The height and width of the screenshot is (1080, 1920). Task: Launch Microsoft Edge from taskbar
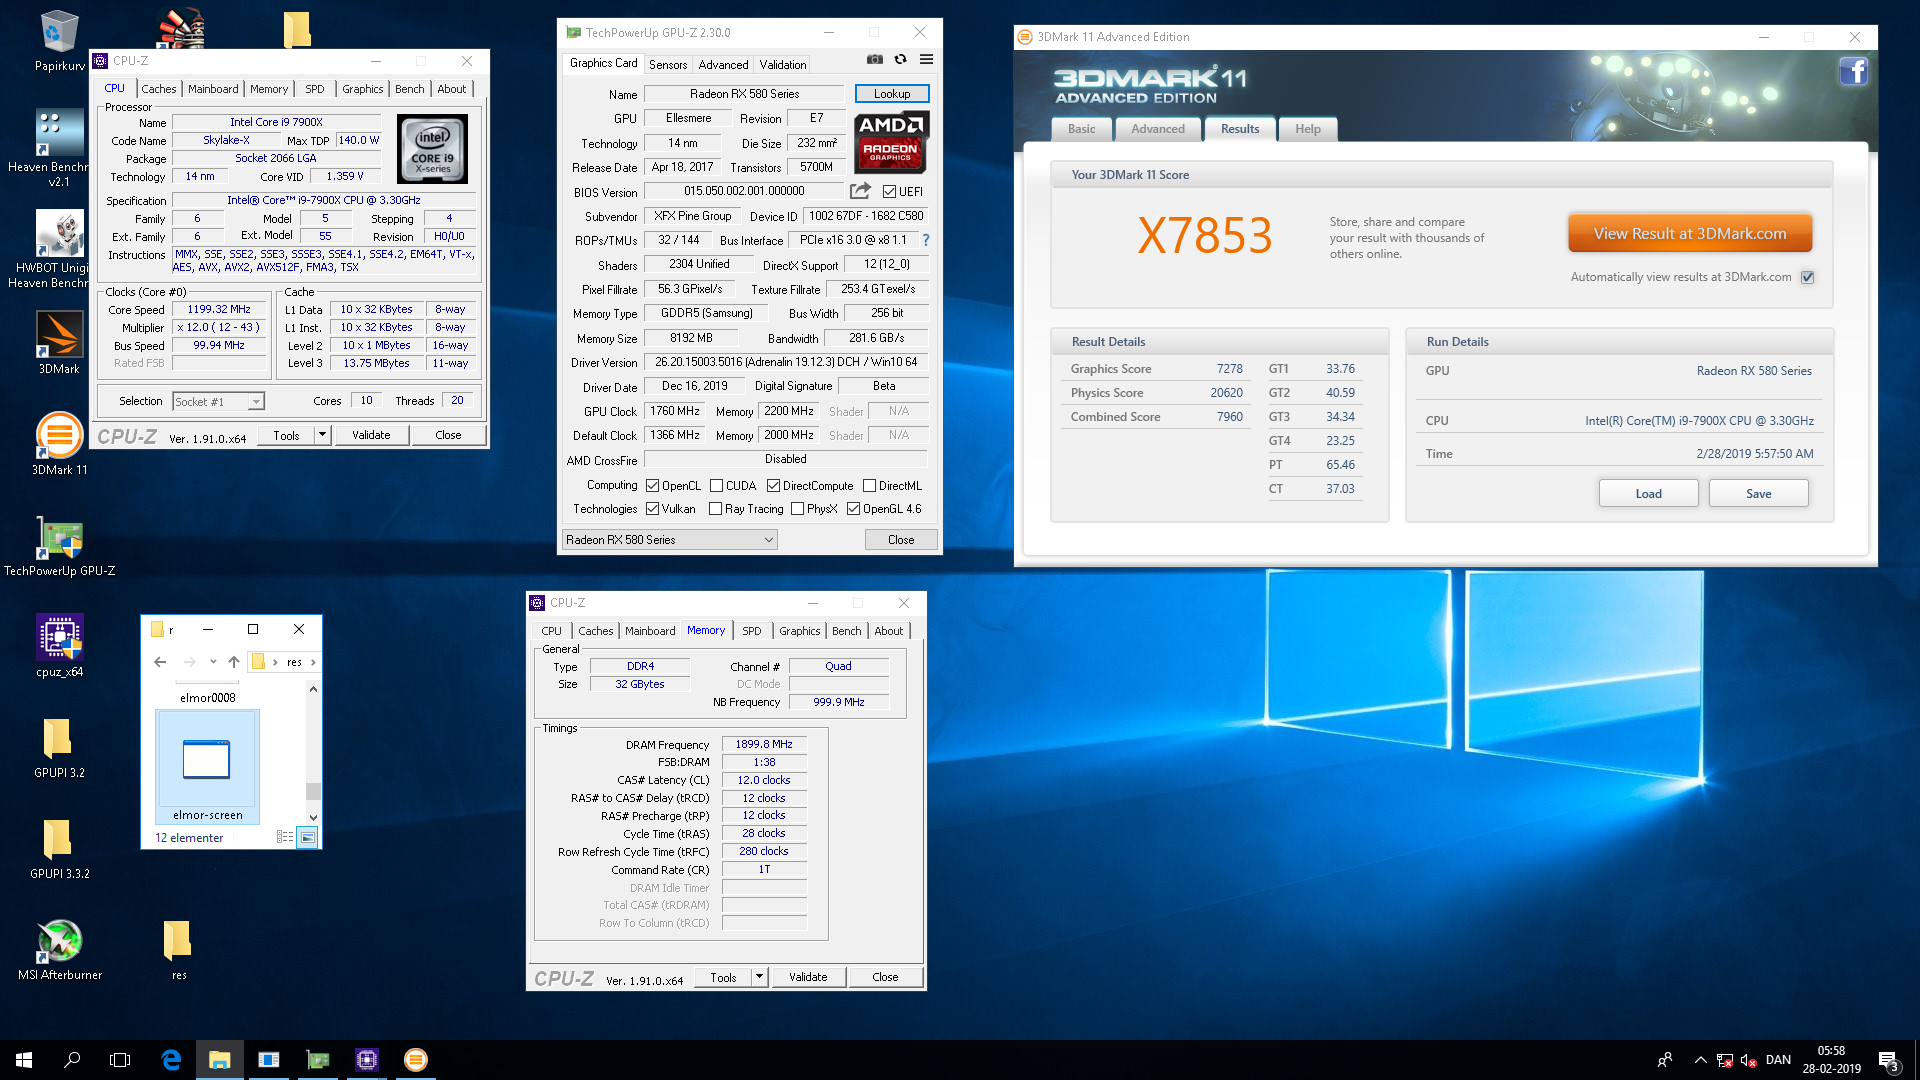pos(171,1060)
